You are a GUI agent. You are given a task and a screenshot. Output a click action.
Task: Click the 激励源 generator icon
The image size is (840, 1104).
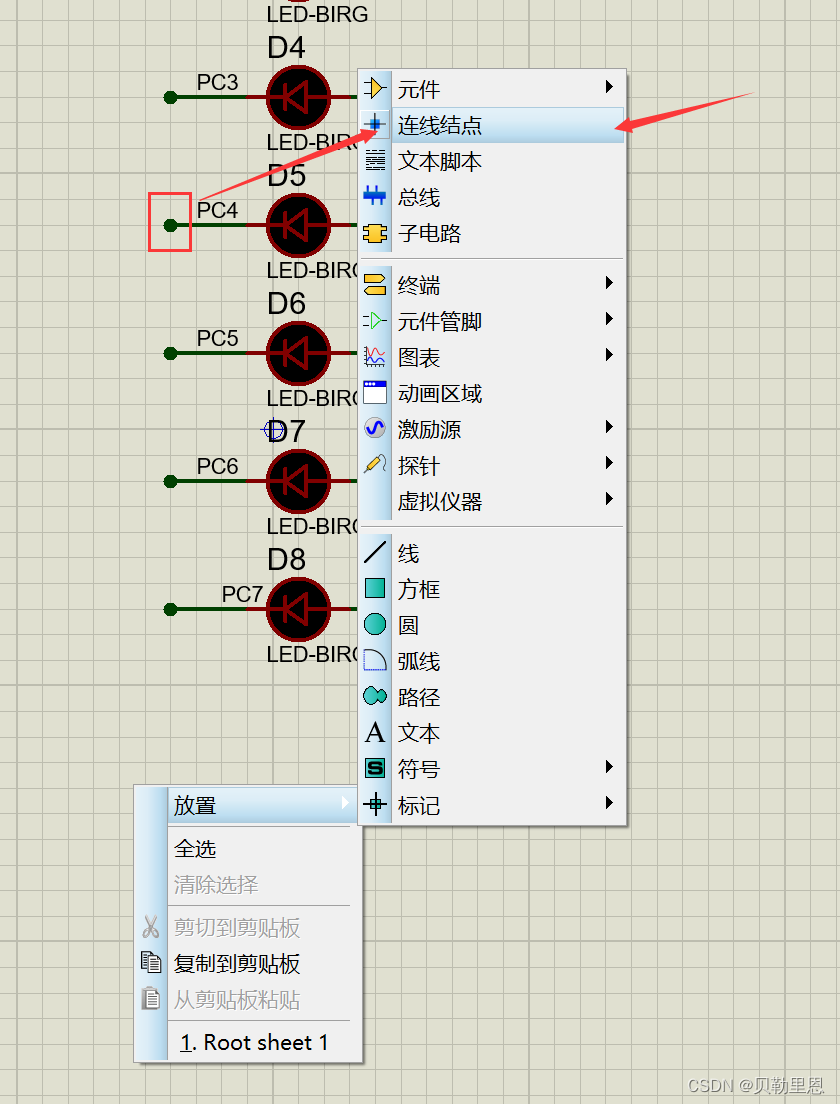375,428
